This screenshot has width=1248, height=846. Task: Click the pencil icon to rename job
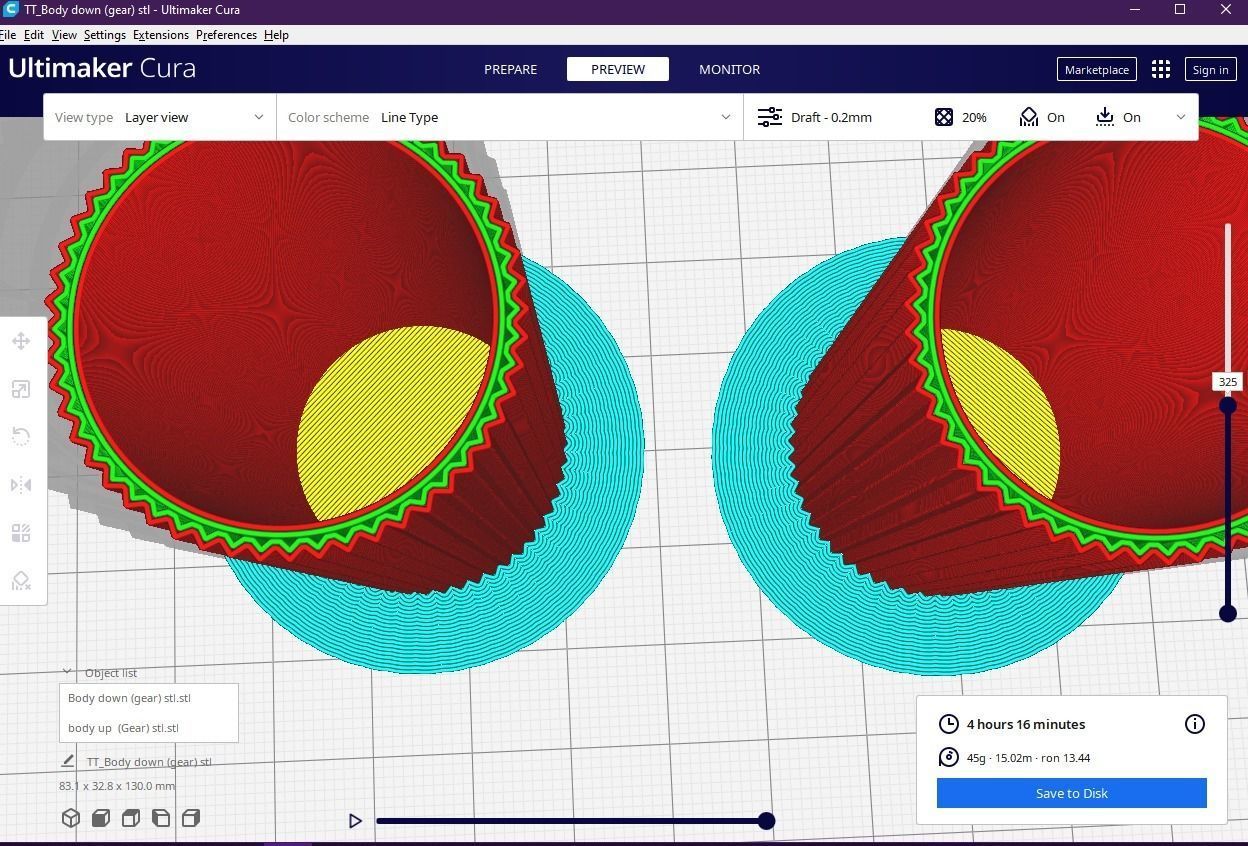[68, 761]
